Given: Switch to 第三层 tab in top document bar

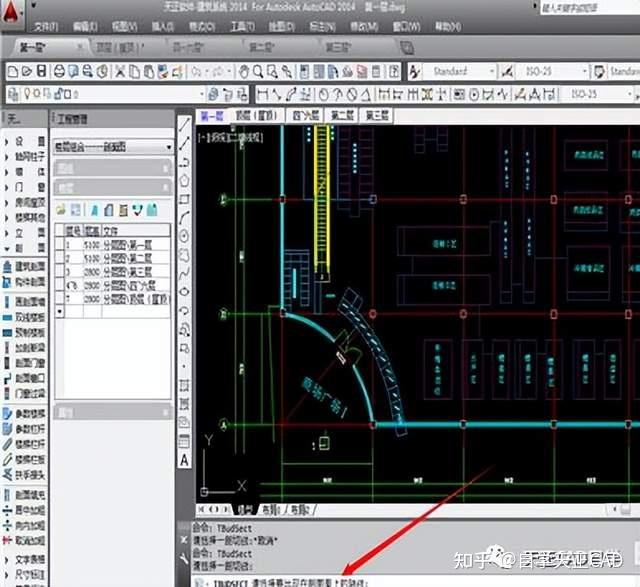Looking at the screenshot, I should pos(337,47).
